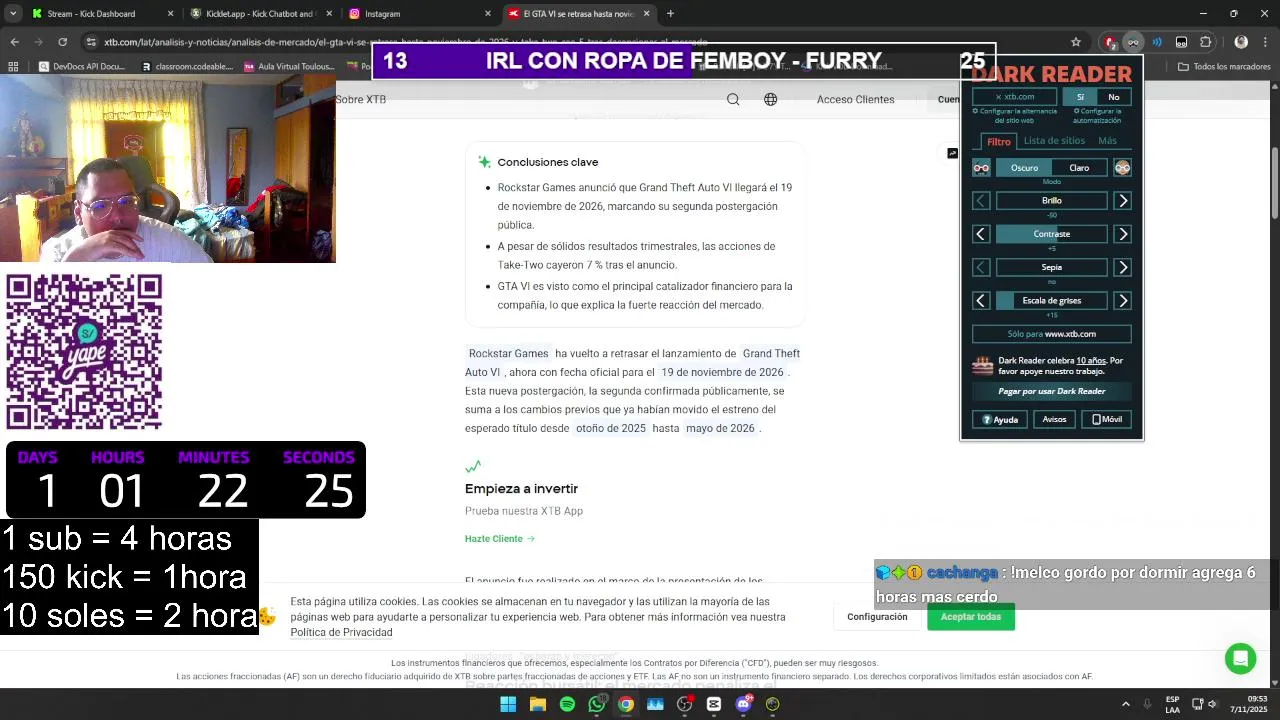Open Dark Reader Ayuda button

(x=999, y=420)
